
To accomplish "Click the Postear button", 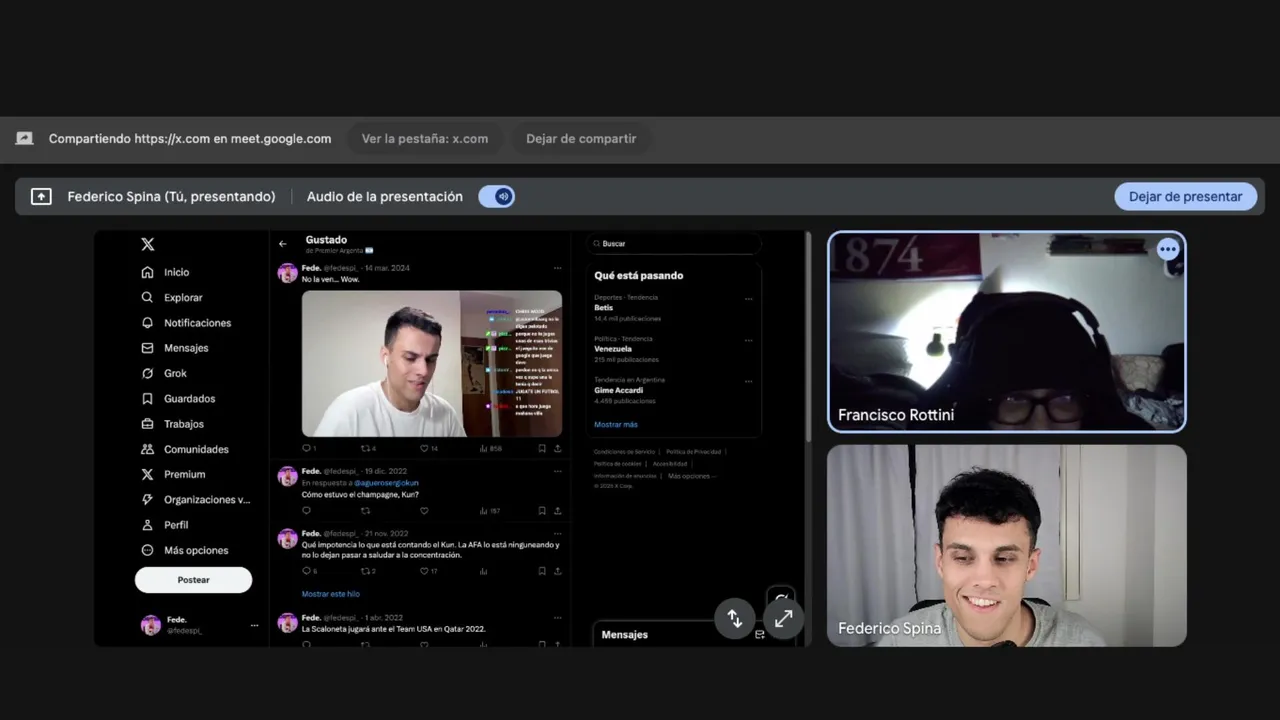I will [193, 580].
